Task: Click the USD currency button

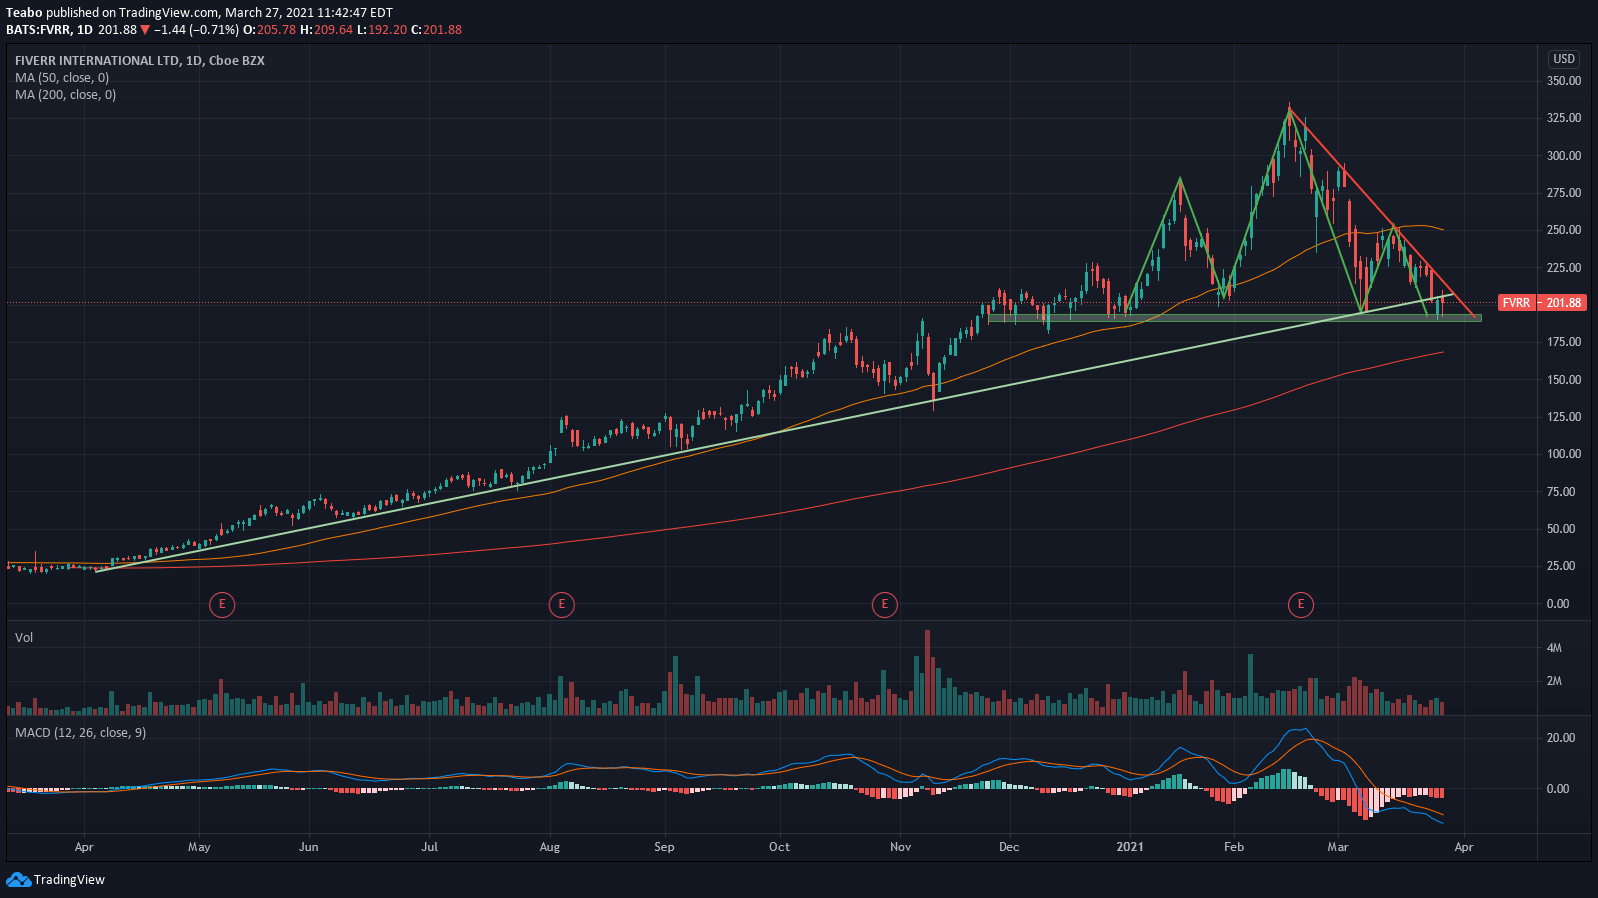Action: click(x=1564, y=59)
